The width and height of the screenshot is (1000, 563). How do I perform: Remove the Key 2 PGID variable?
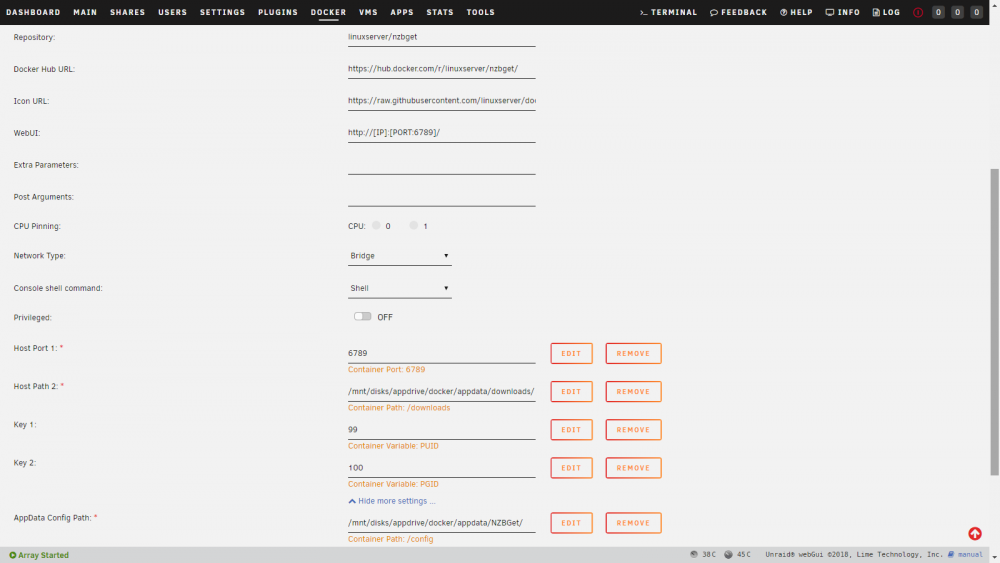pos(633,468)
